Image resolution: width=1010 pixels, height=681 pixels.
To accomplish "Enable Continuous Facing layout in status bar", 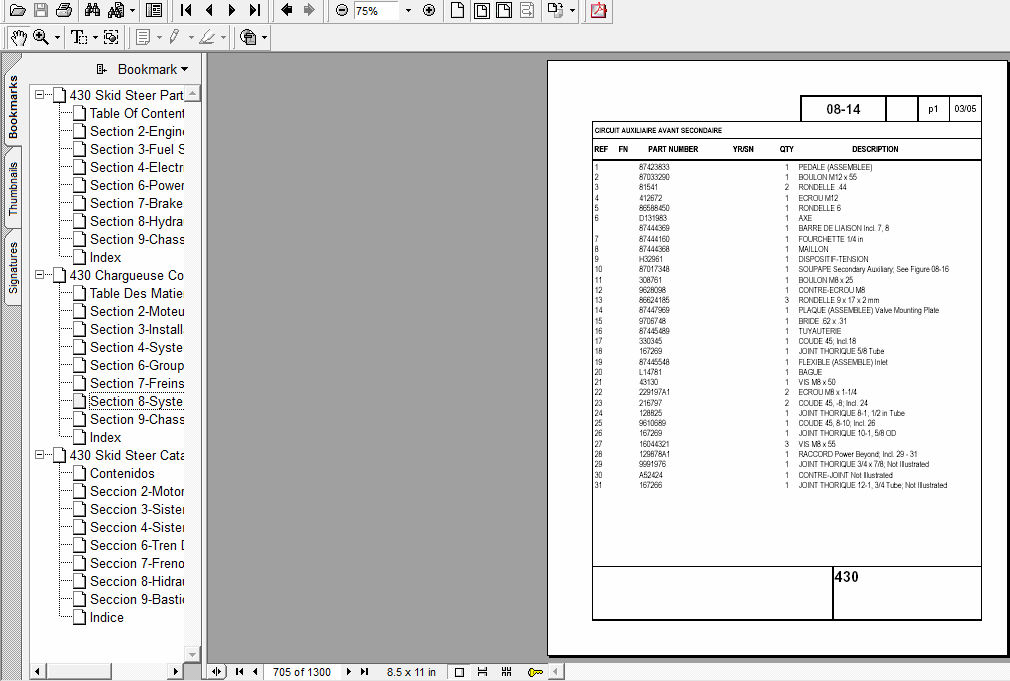I will (x=506, y=672).
